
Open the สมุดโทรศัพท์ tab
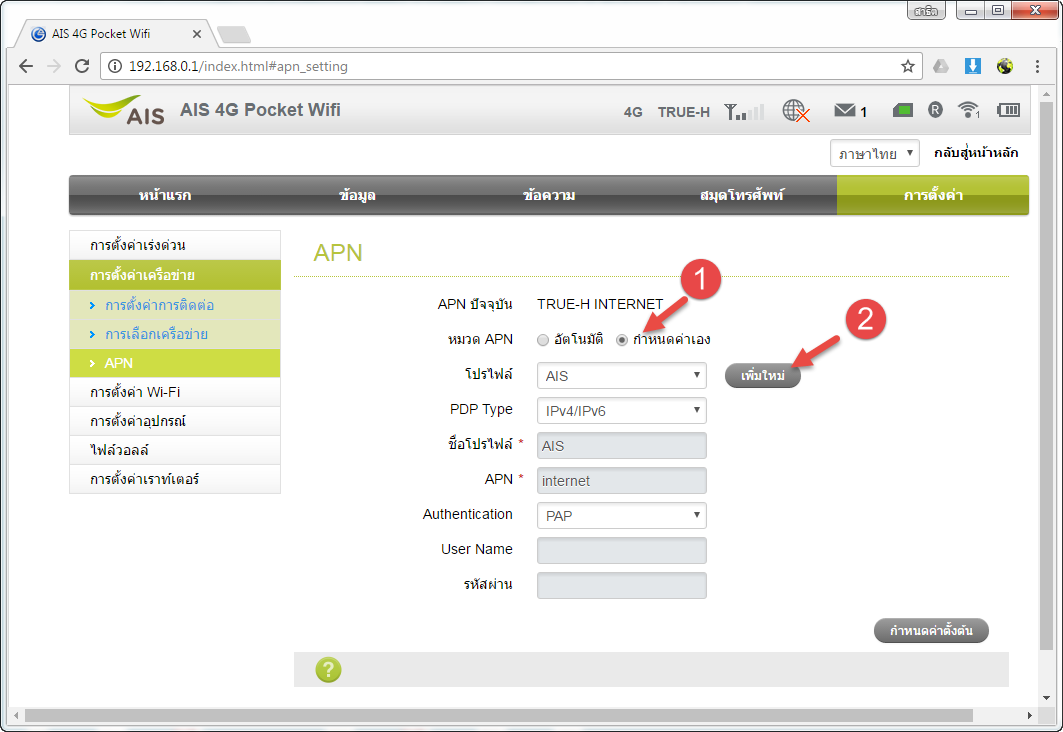point(742,195)
